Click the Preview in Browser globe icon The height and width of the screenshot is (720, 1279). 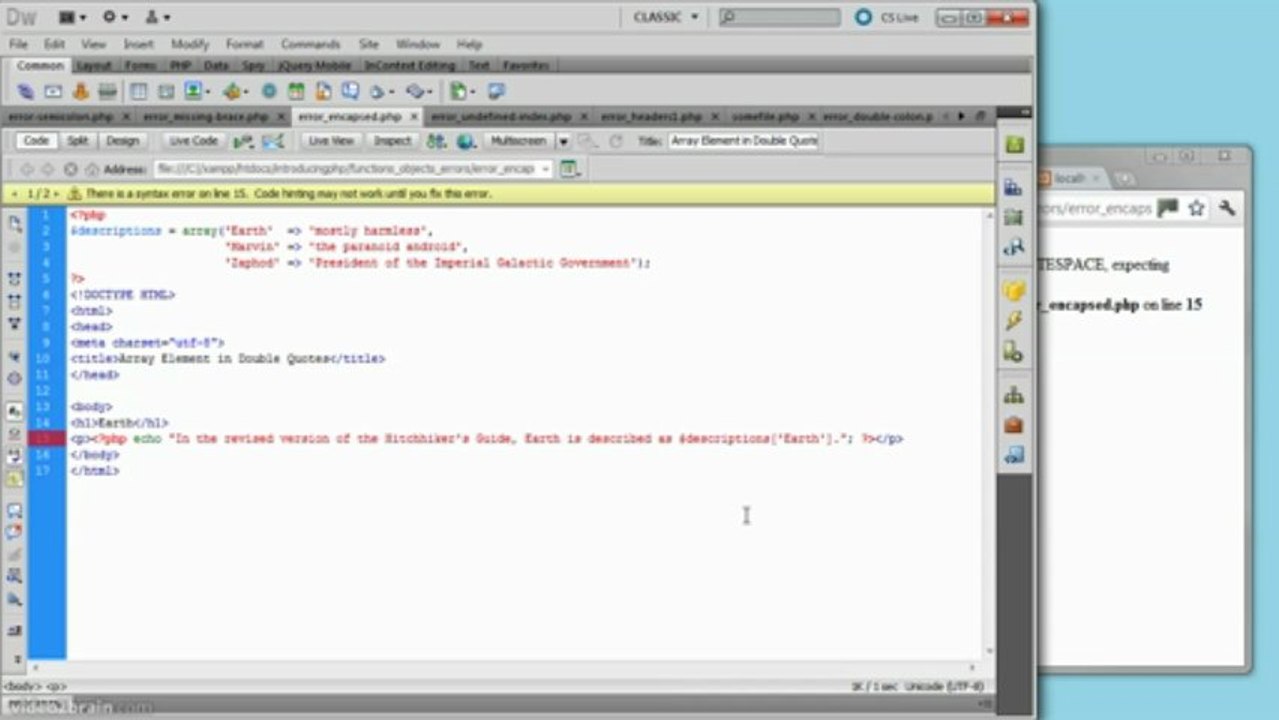[465, 141]
